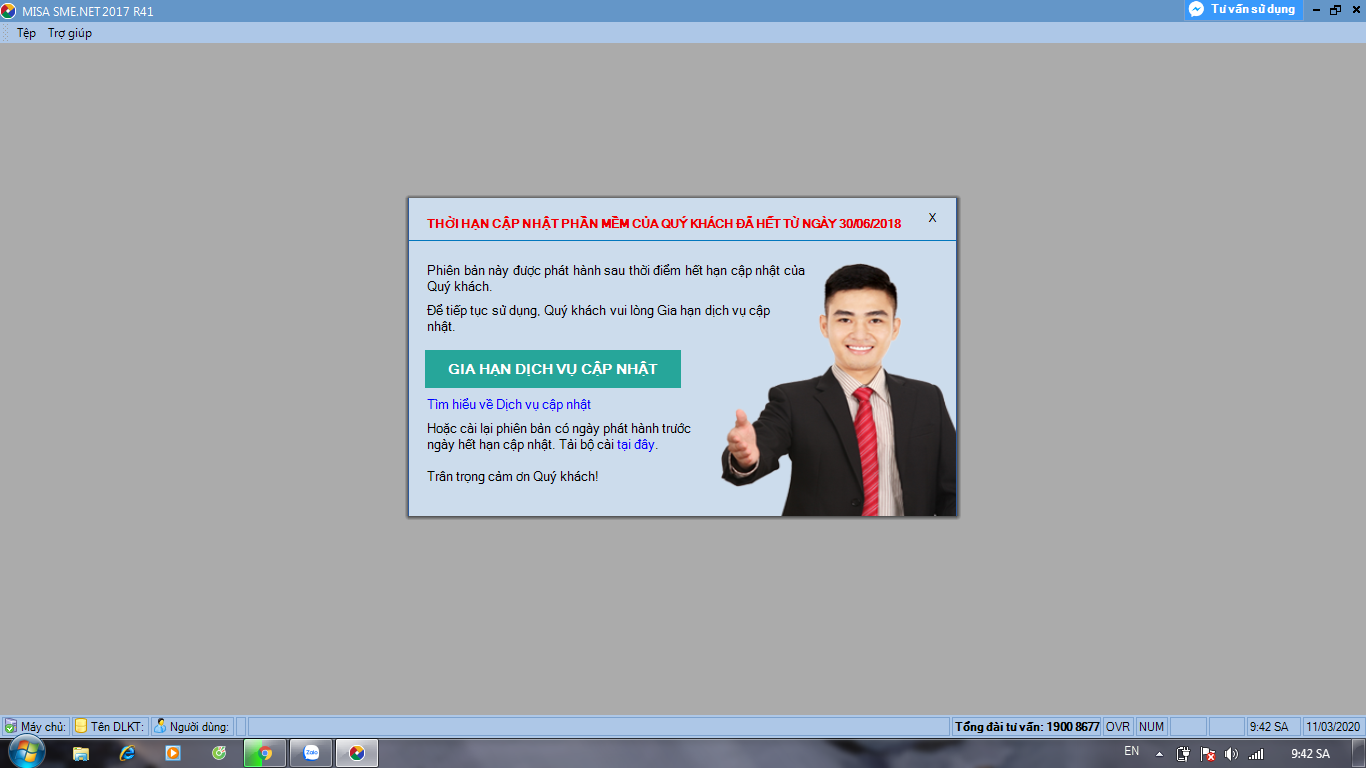Open the Tìm hiểu về Dịch vụ cập nhật link
The width and height of the screenshot is (1366, 768).
click(508, 405)
